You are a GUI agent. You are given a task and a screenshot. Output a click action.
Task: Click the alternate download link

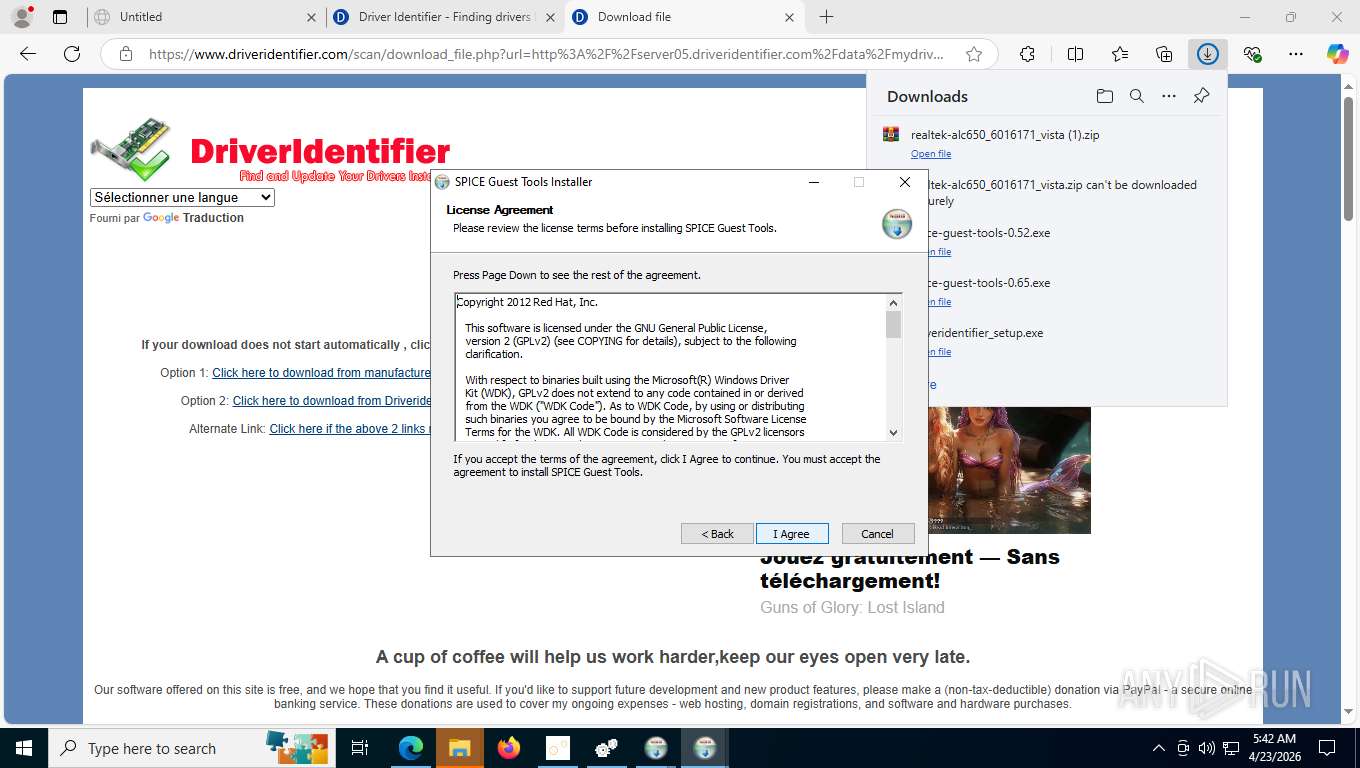(350, 429)
